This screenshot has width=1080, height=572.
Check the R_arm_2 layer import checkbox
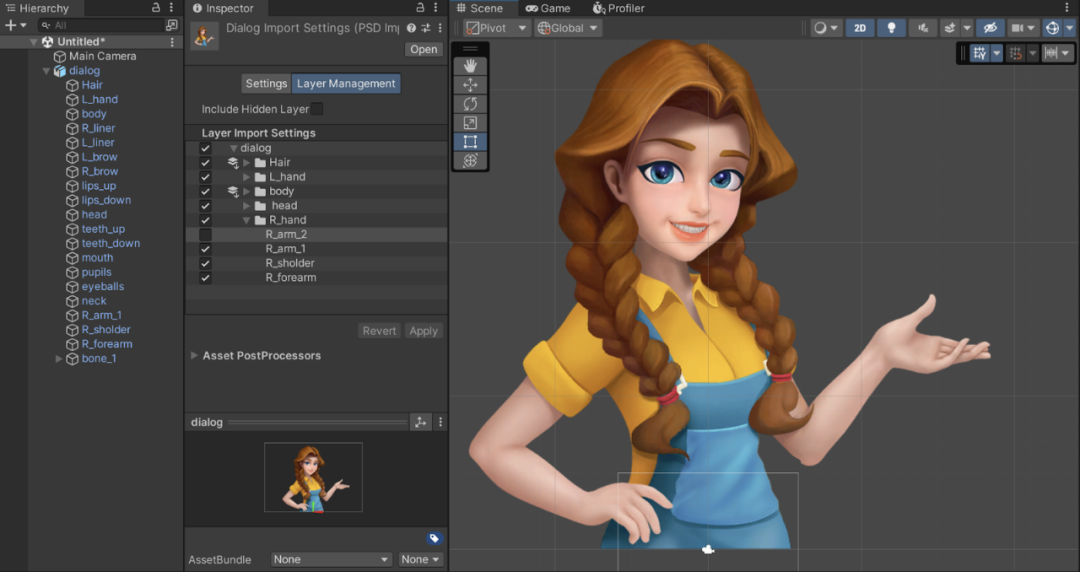pos(205,234)
